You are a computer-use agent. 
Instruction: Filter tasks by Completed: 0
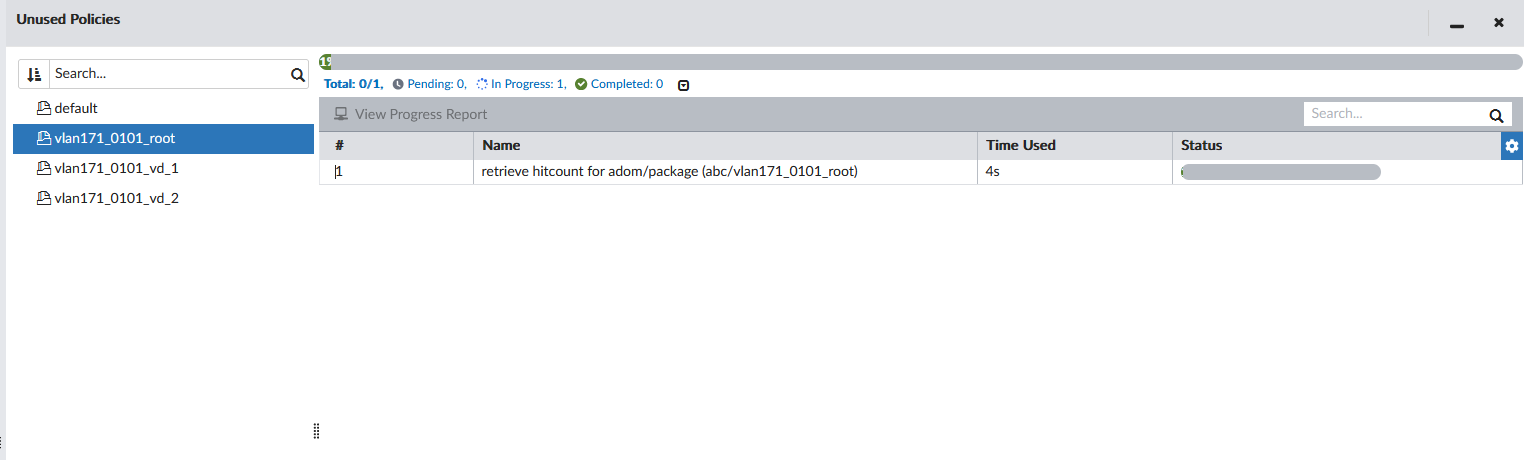(620, 84)
